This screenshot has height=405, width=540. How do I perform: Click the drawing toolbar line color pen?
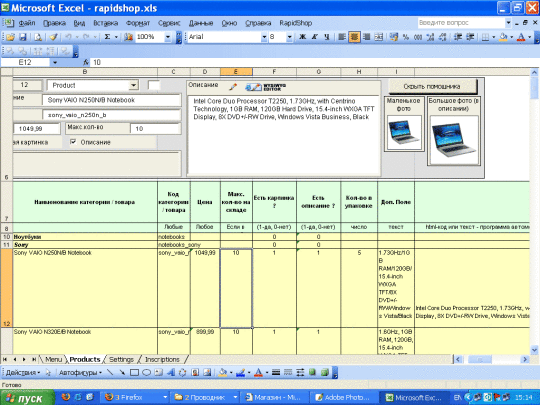pos(240,372)
